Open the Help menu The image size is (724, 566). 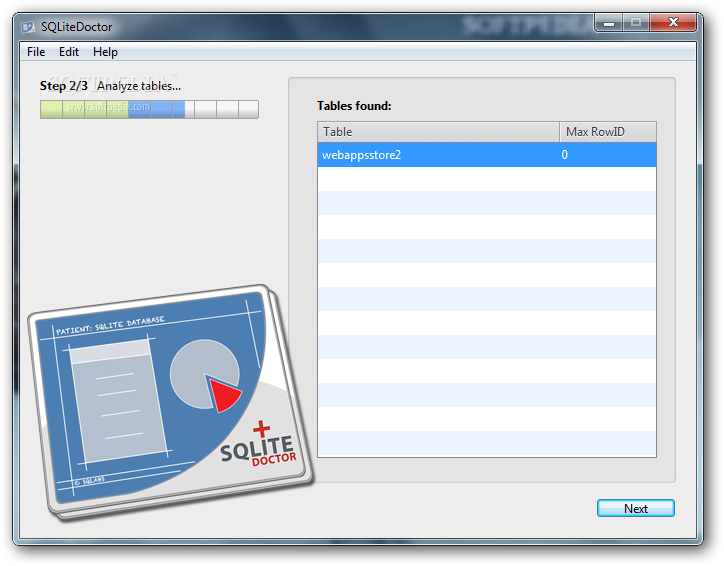[x=105, y=52]
